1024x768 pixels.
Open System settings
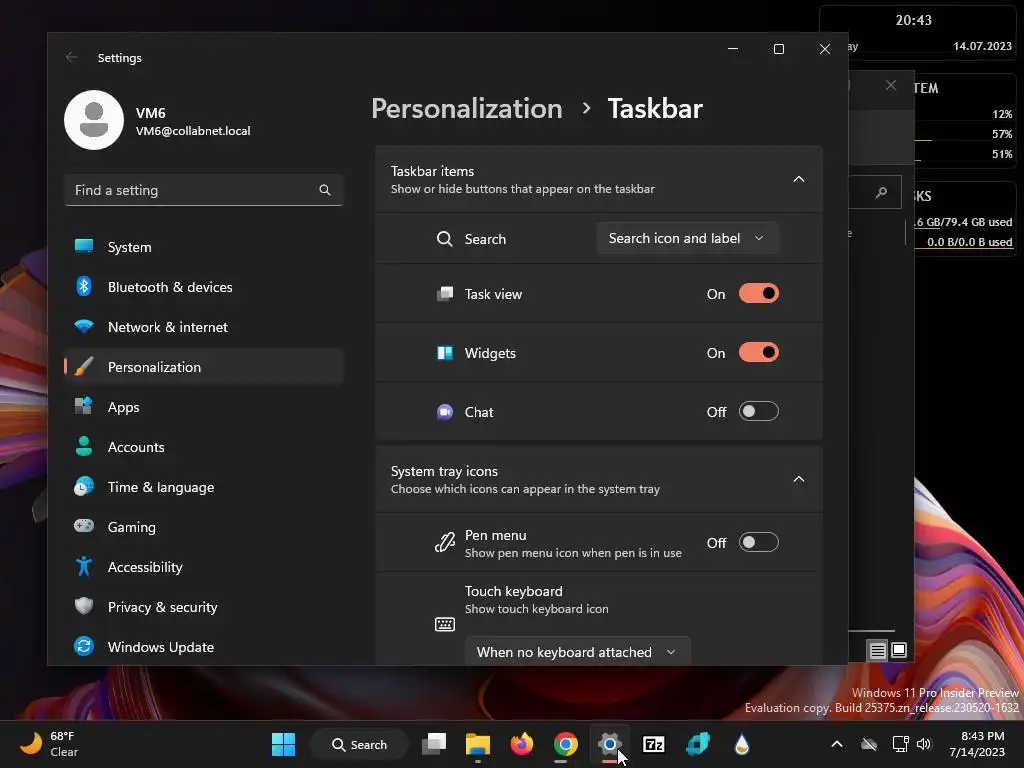pyautogui.click(x=204, y=247)
